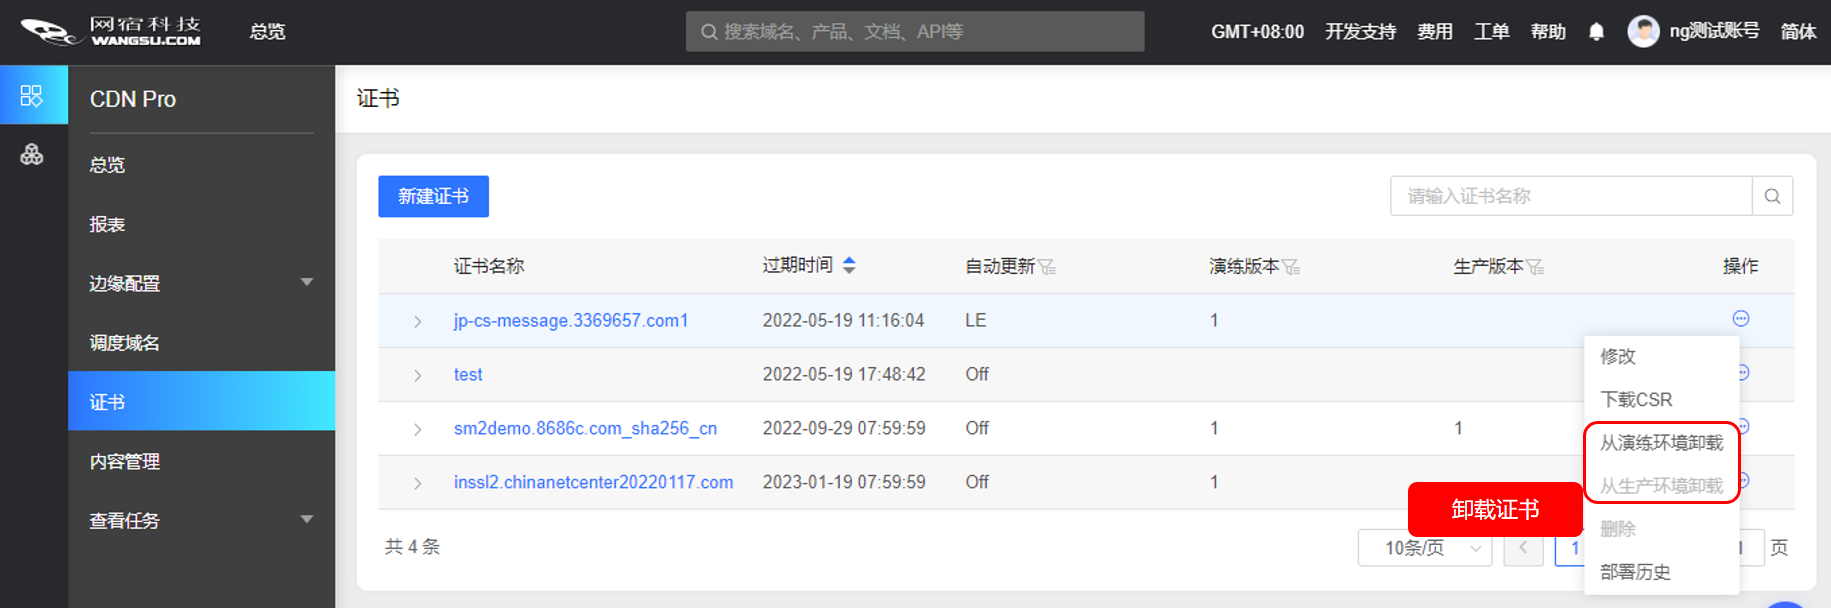
Task: Click the certificate search magnifier button
Action: pos(1772,196)
